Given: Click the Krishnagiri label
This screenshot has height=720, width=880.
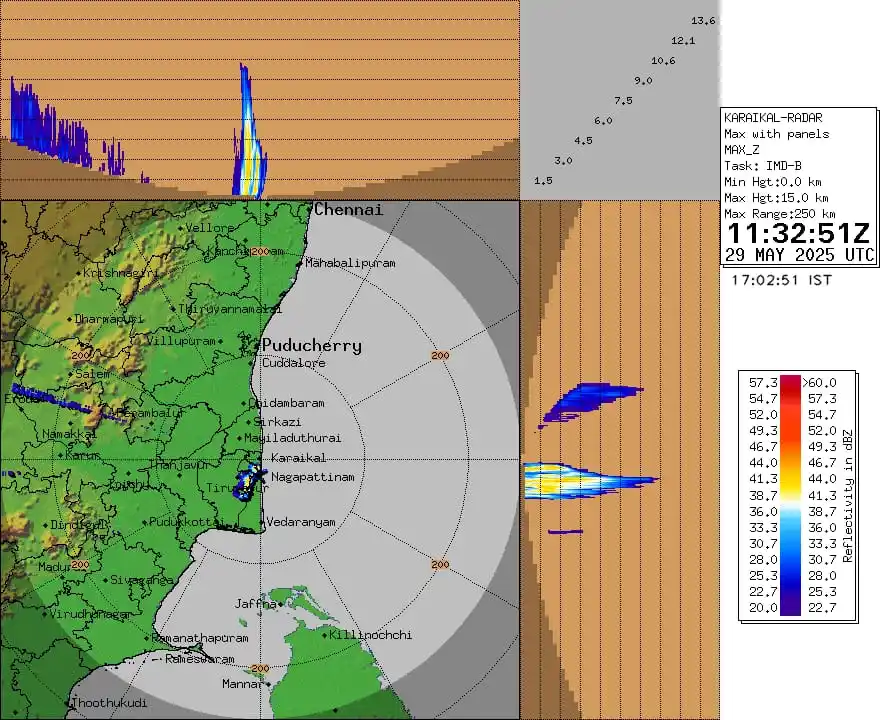Looking at the screenshot, I should coord(121,273).
